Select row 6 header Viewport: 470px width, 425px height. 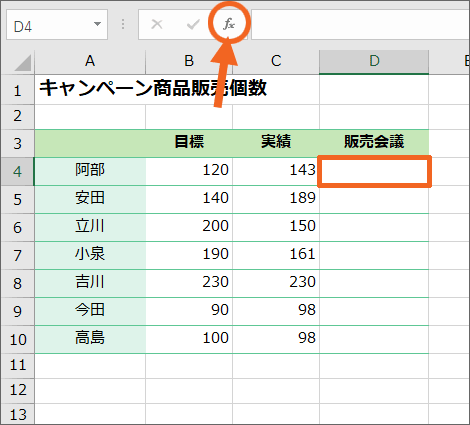(x=18, y=227)
